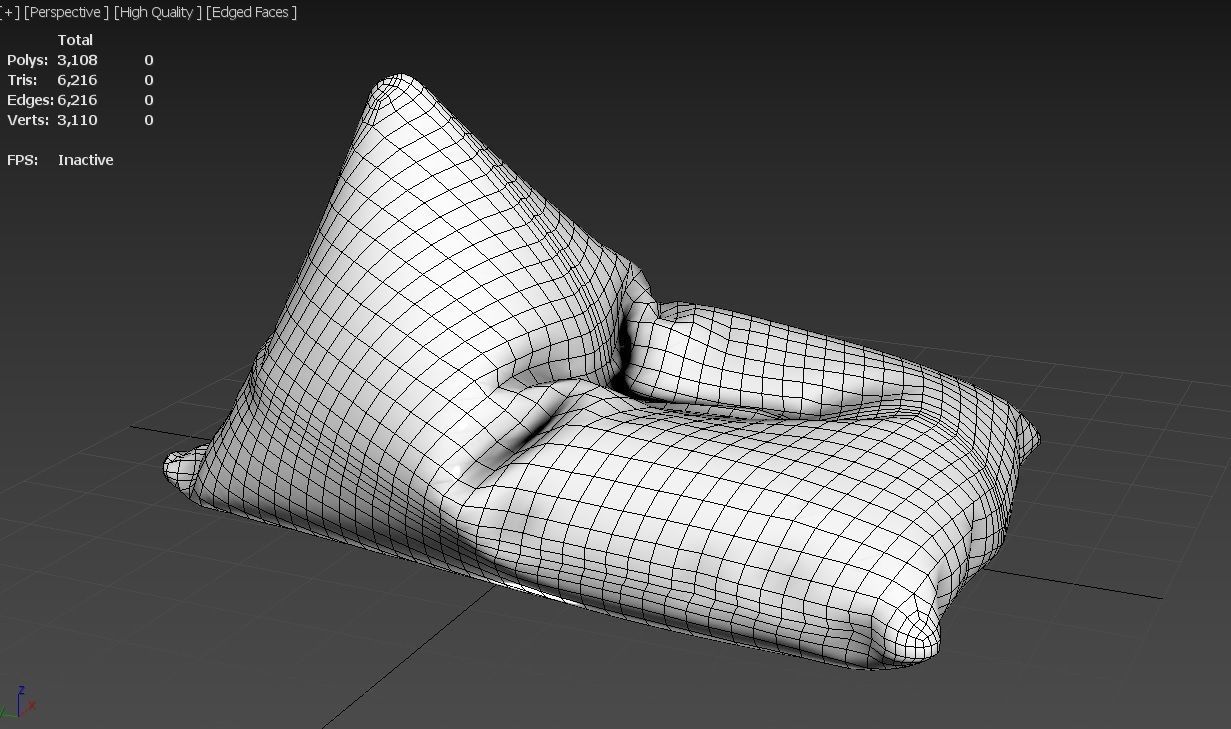The image size is (1231, 729).
Task: Open the [Edged Faces] display menu
Action: (251, 12)
